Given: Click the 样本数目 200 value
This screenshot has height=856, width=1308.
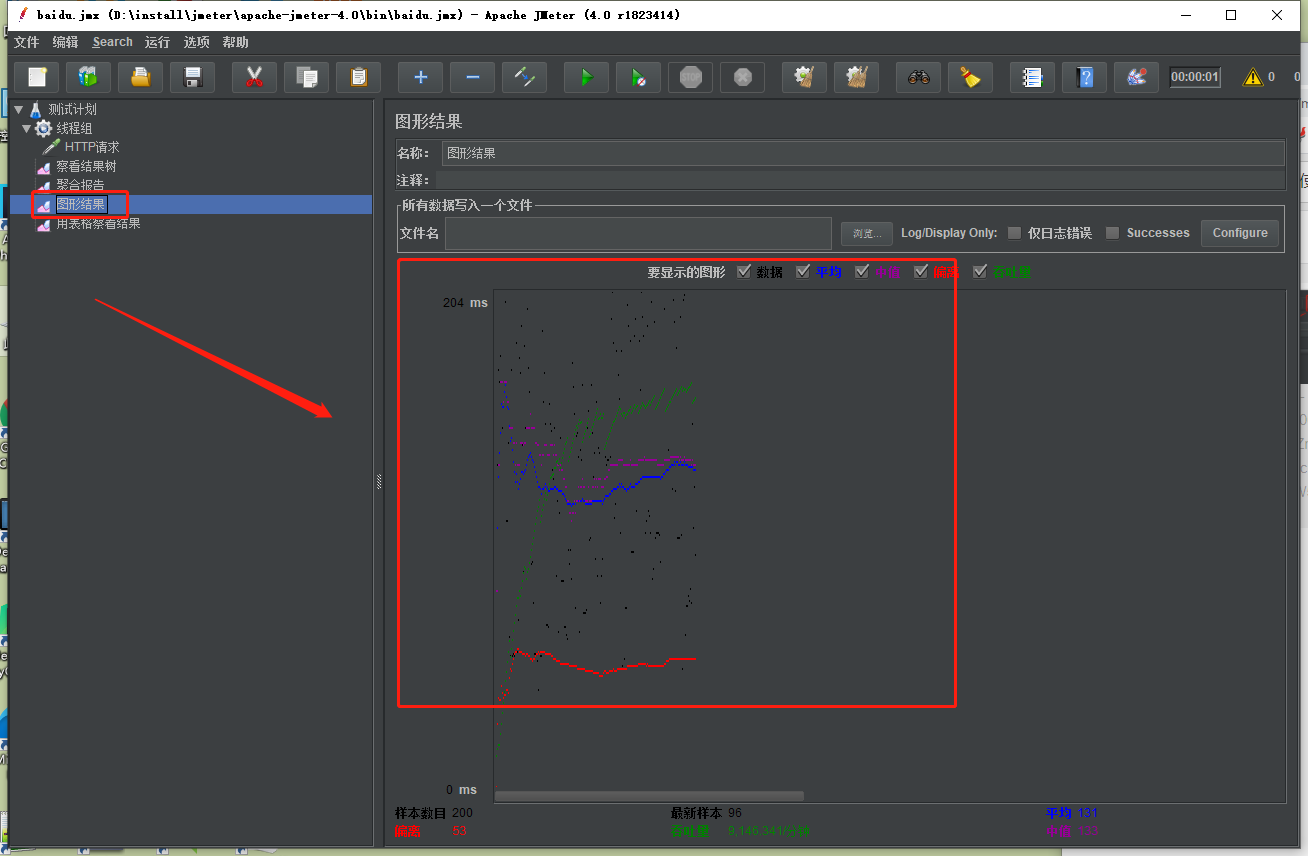Looking at the screenshot, I should (x=462, y=813).
